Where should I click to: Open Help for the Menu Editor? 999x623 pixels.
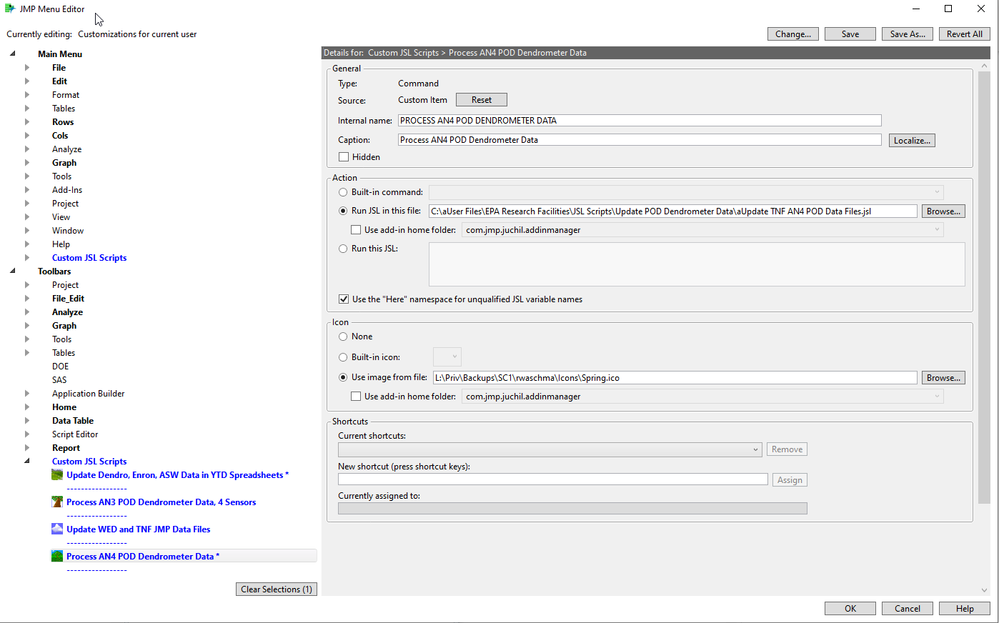coord(965,608)
